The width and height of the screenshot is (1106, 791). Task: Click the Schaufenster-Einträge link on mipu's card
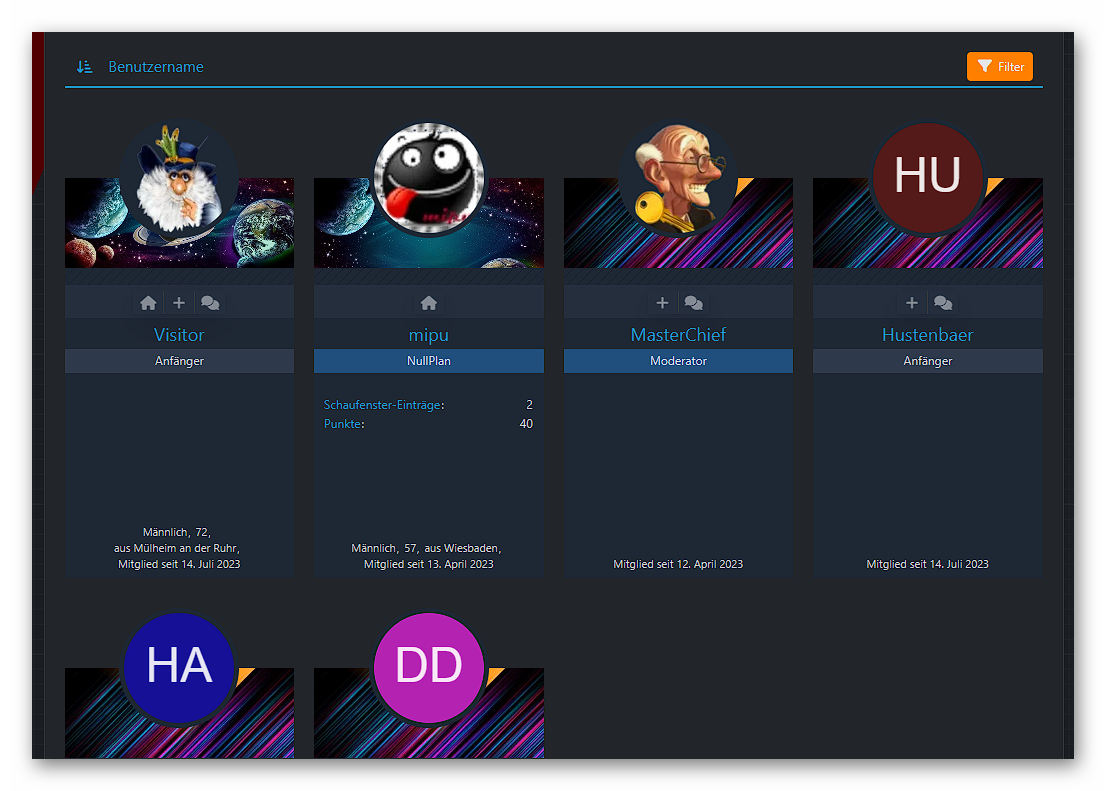point(383,405)
